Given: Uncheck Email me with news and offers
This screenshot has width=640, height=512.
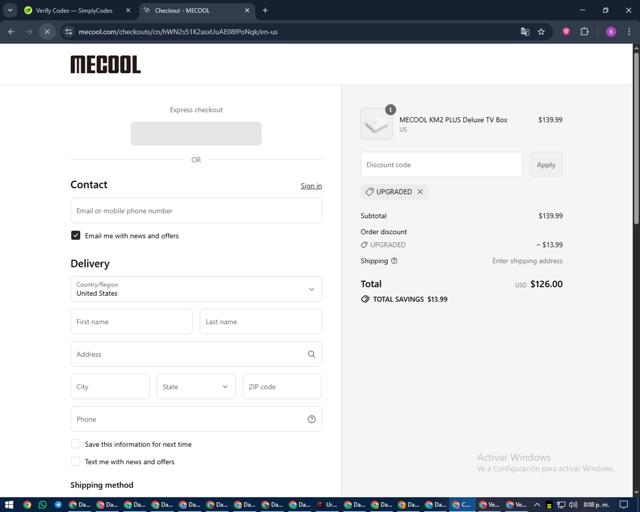Looking at the screenshot, I should click(76, 236).
